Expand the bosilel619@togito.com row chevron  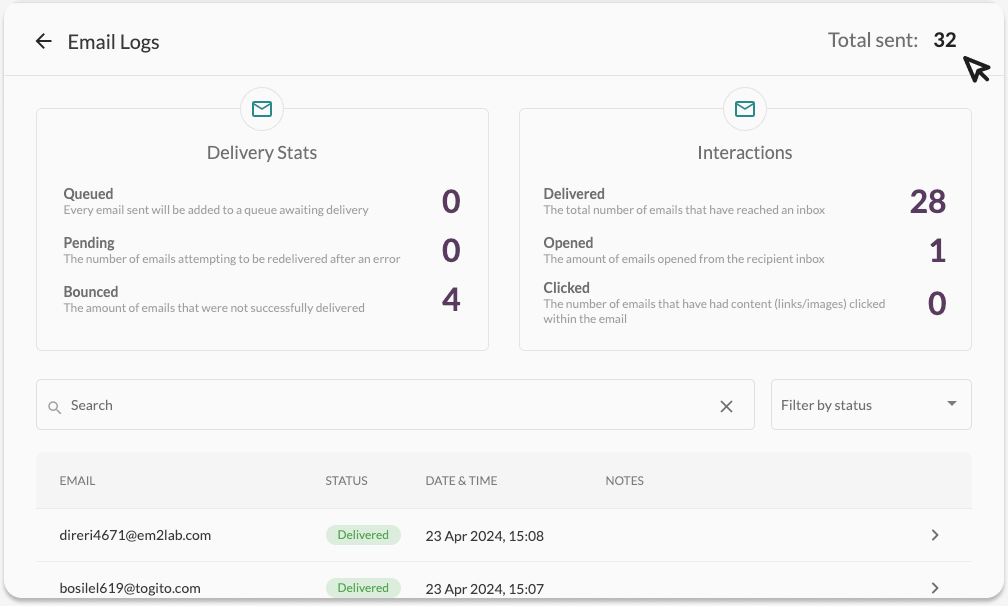935,588
